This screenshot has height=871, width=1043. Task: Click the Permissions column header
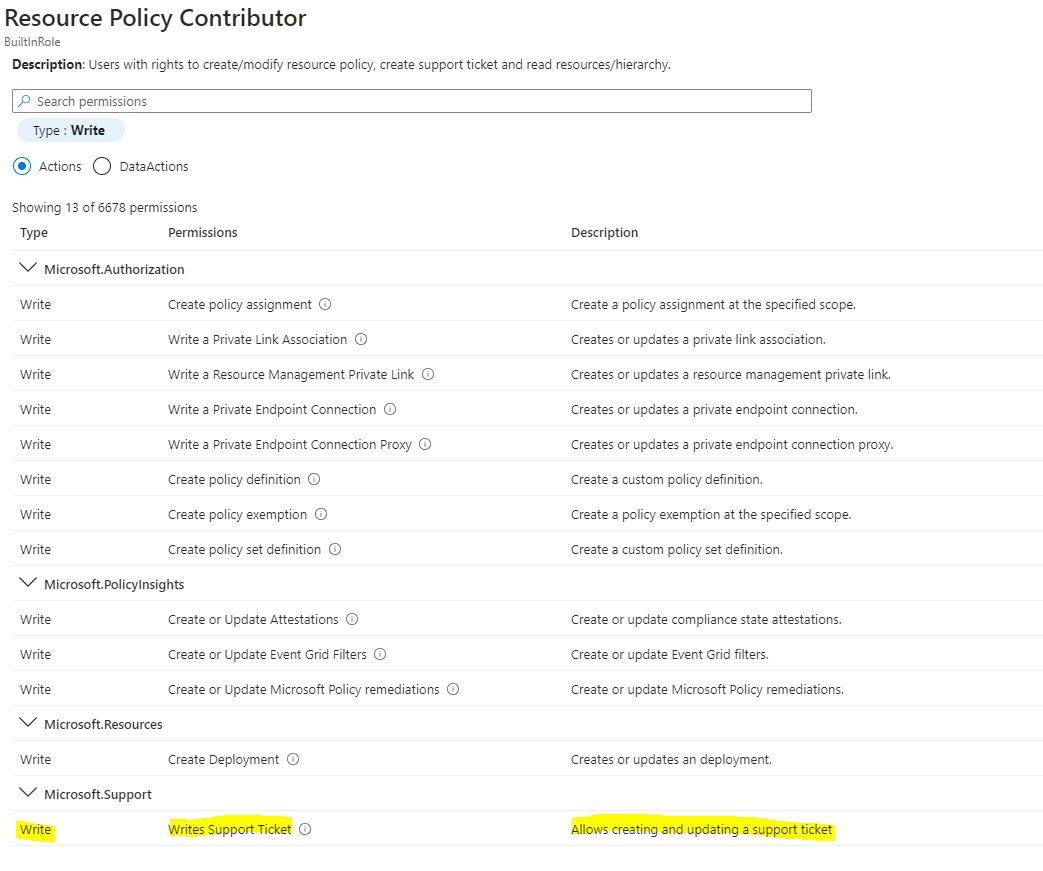(203, 233)
